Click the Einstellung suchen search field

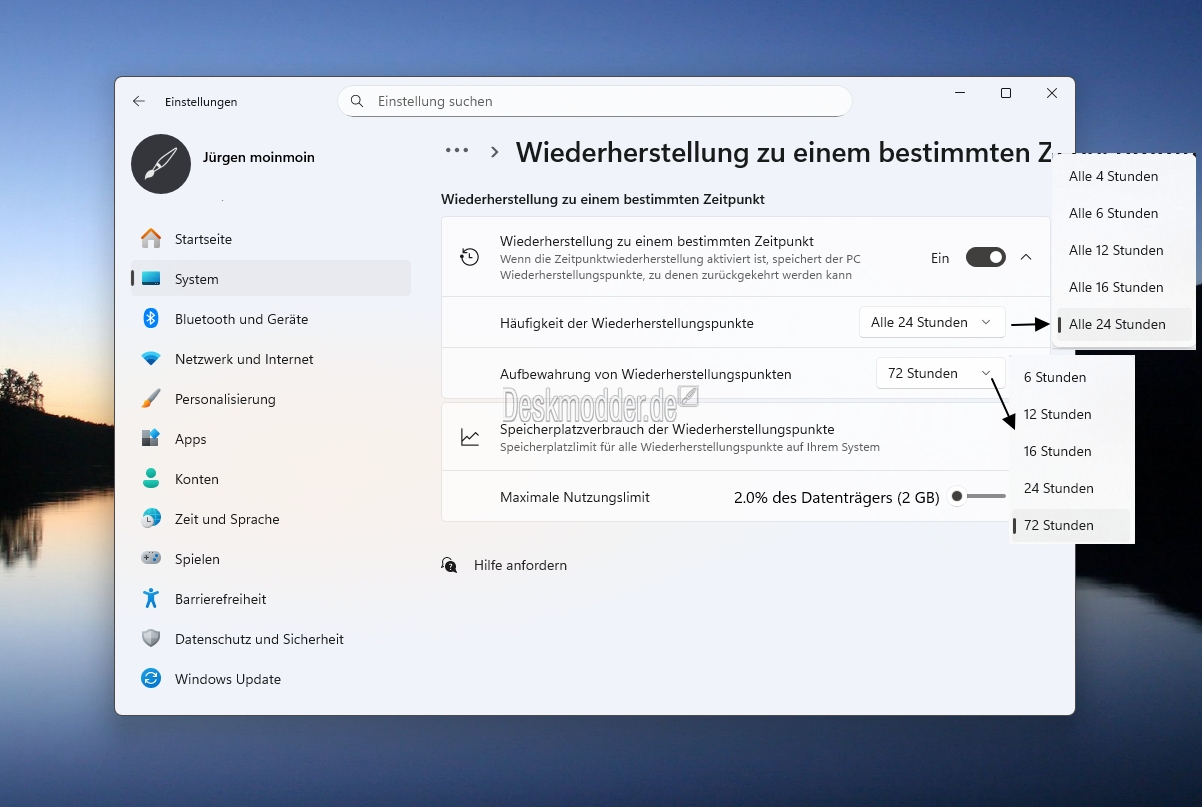pos(595,101)
